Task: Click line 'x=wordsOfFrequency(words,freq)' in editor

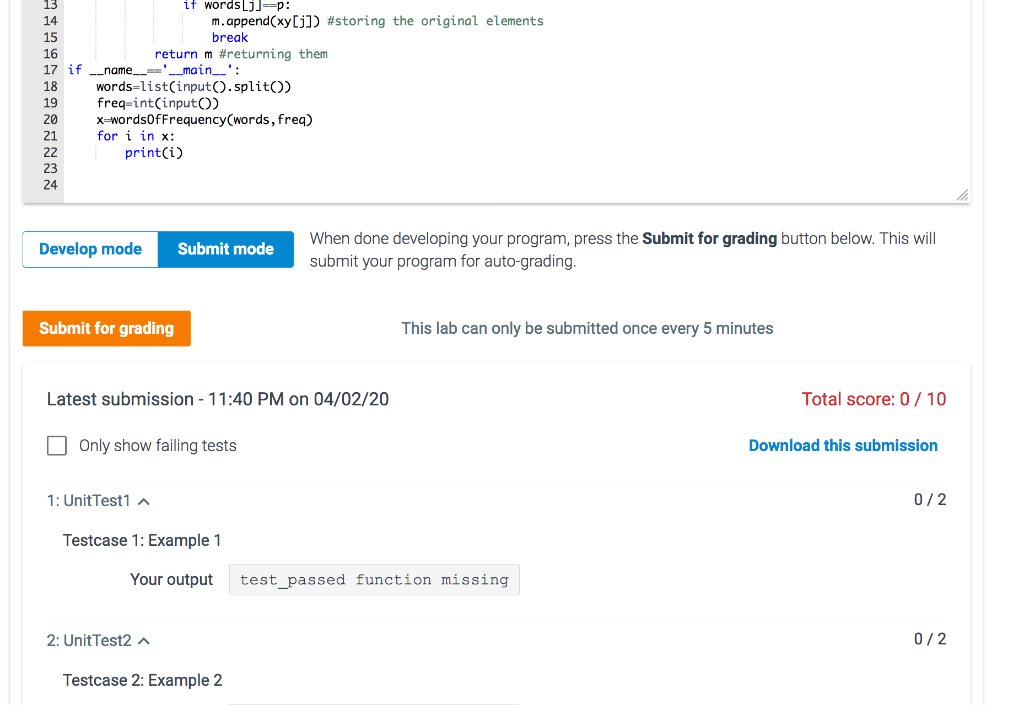Action: tap(205, 119)
